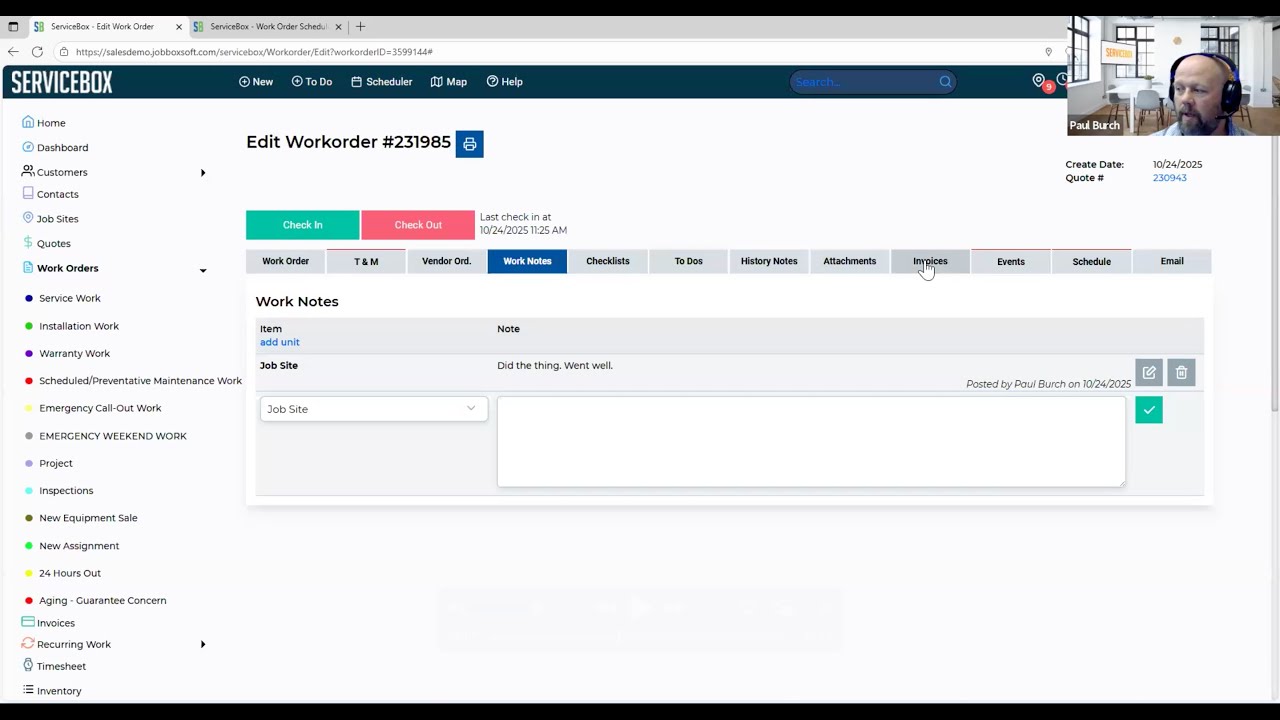Switch to the Checklists tab

(608, 261)
